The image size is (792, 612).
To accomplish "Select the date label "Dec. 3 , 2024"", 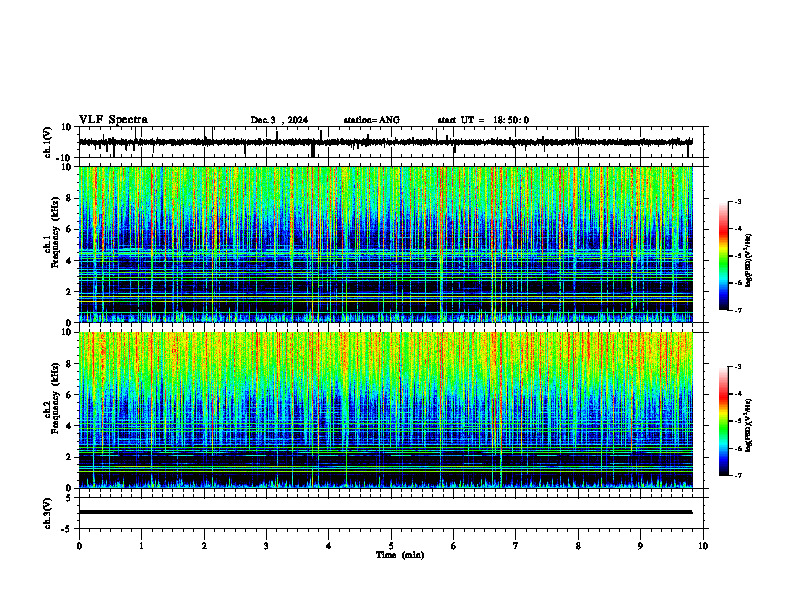I will (x=279, y=120).
